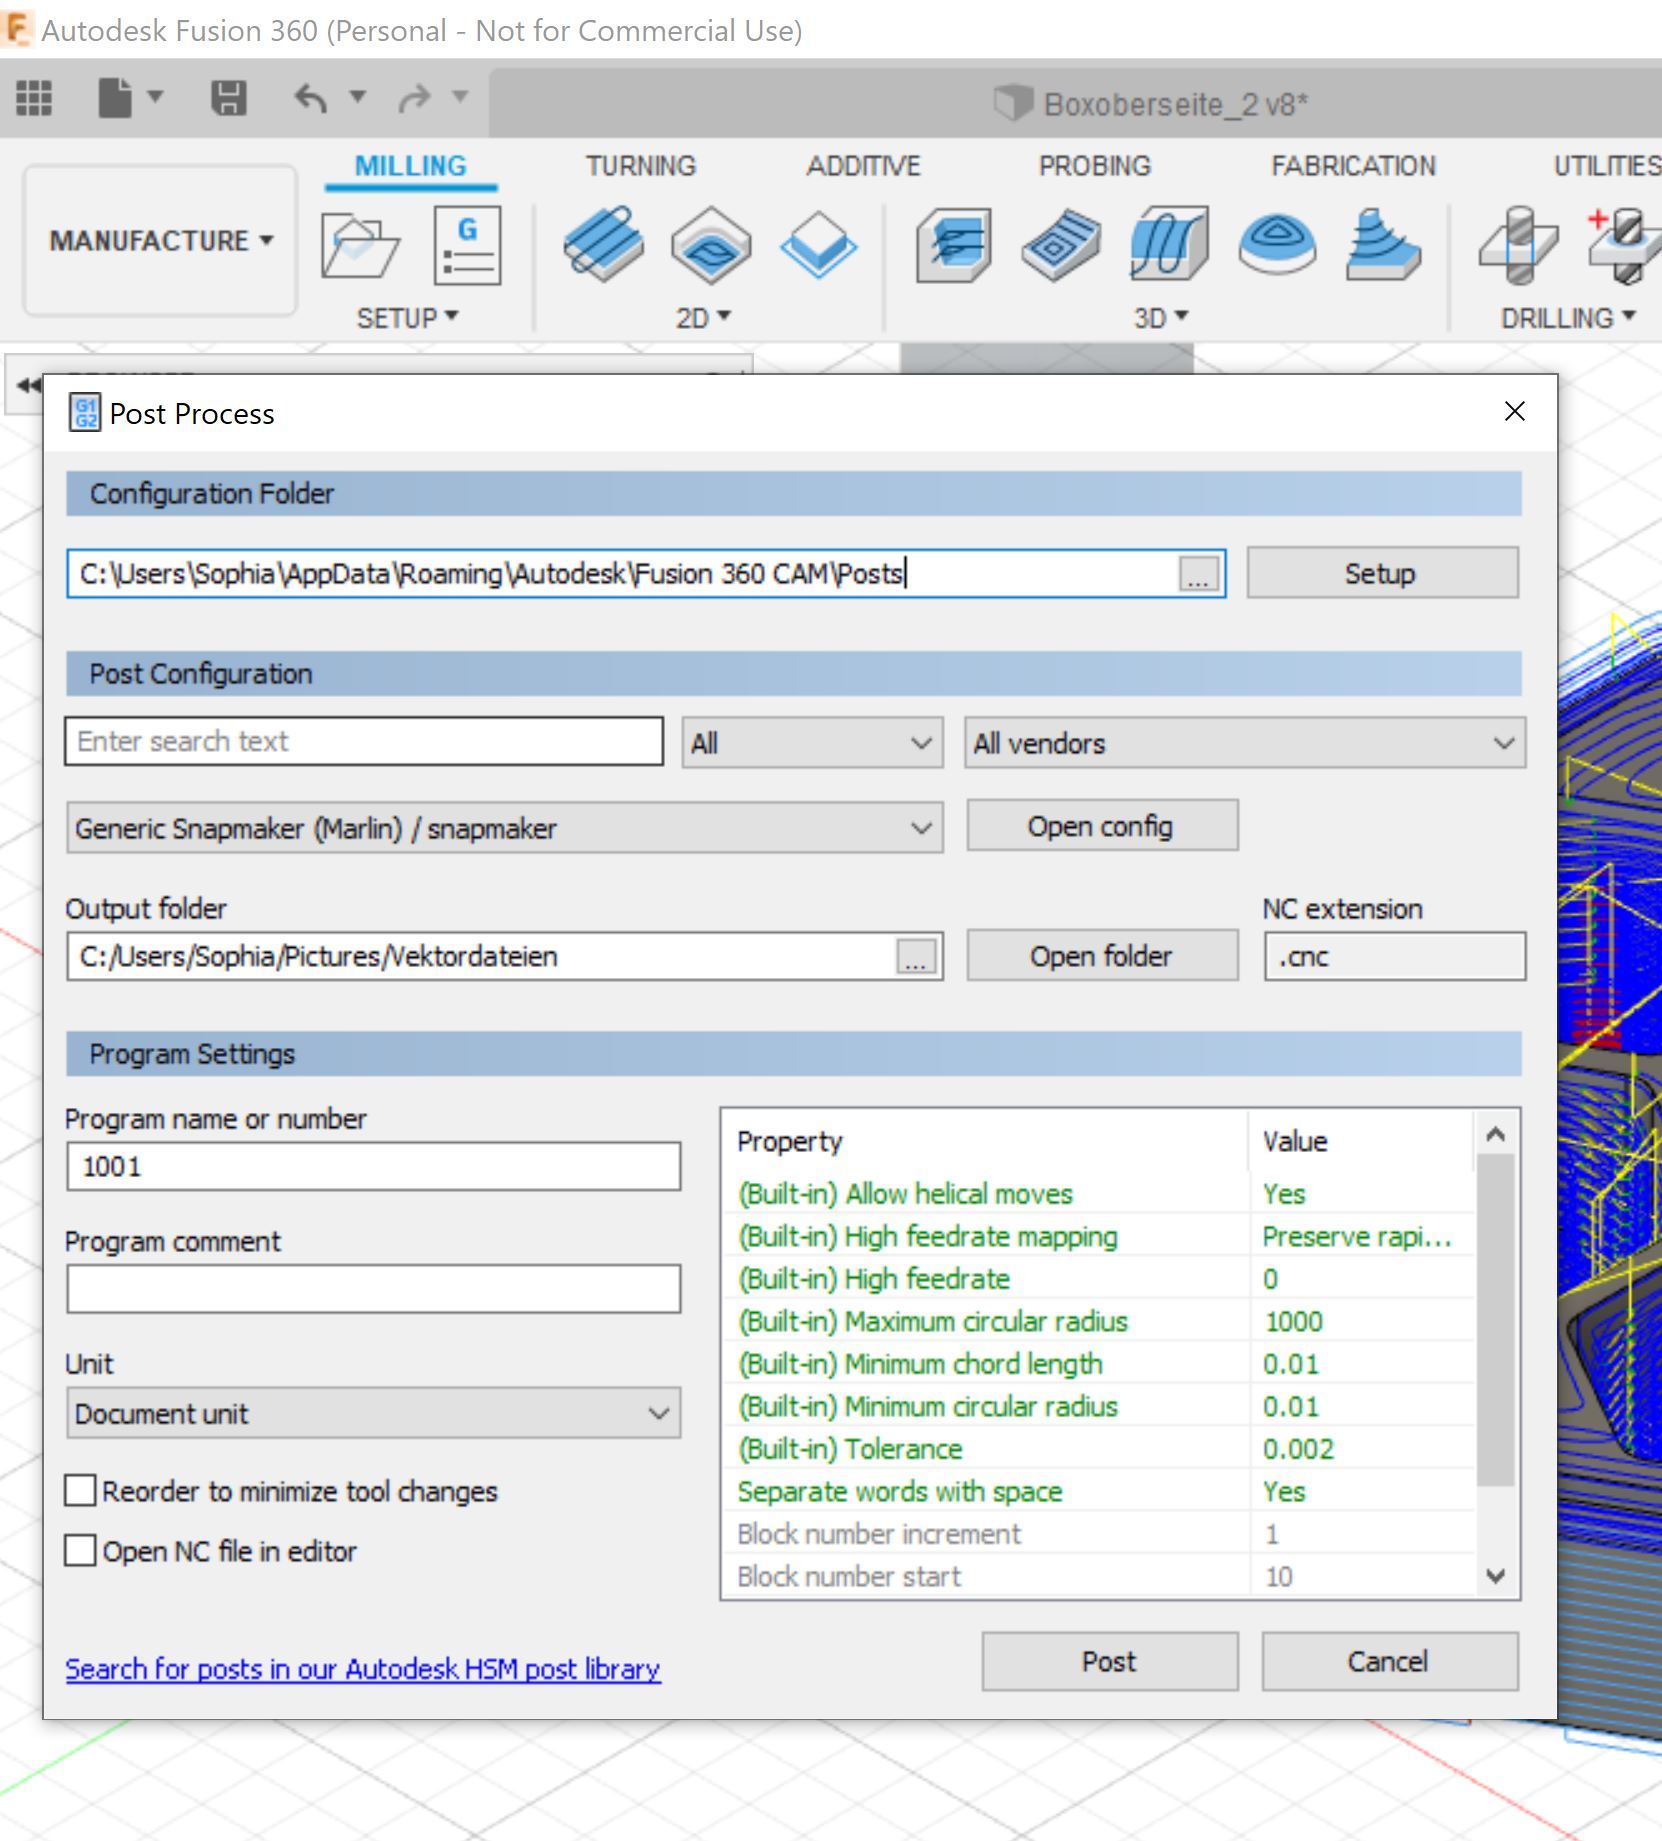Open the Unit 'Document unit' dropdown
Image resolution: width=1662 pixels, height=1841 pixels.
[x=373, y=1413]
